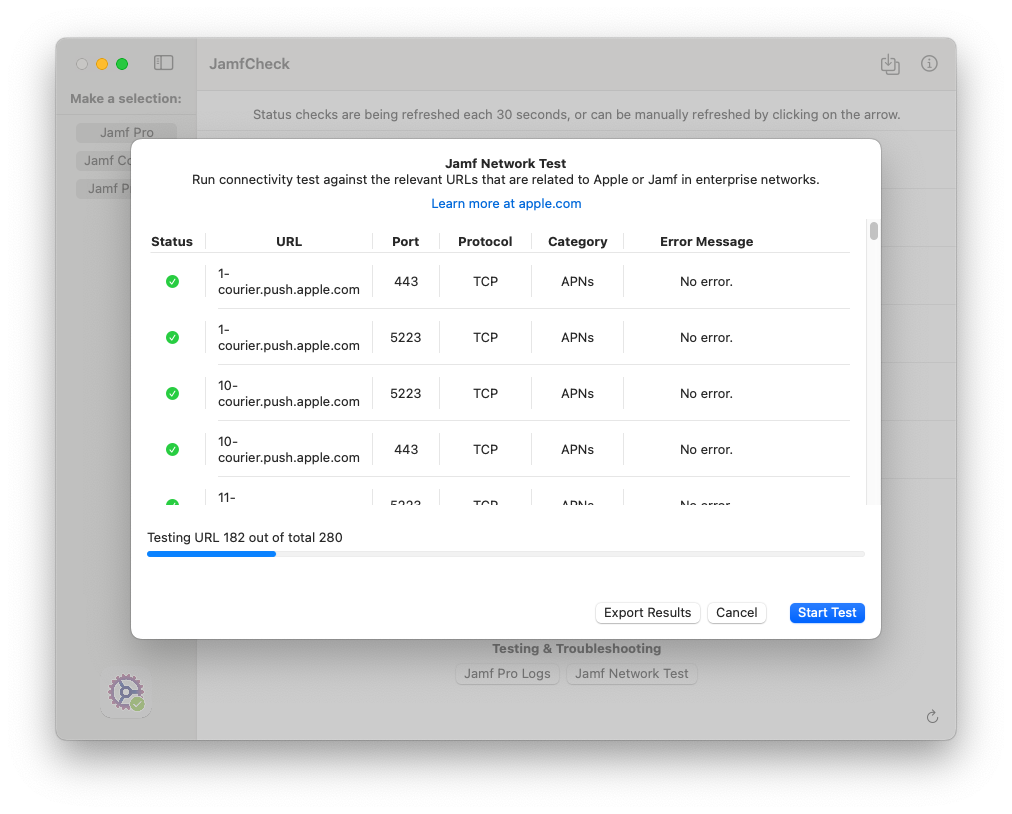The width and height of the screenshot is (1012, 814).
Task: Click the Start Test button
Action: tap(827, 613)
